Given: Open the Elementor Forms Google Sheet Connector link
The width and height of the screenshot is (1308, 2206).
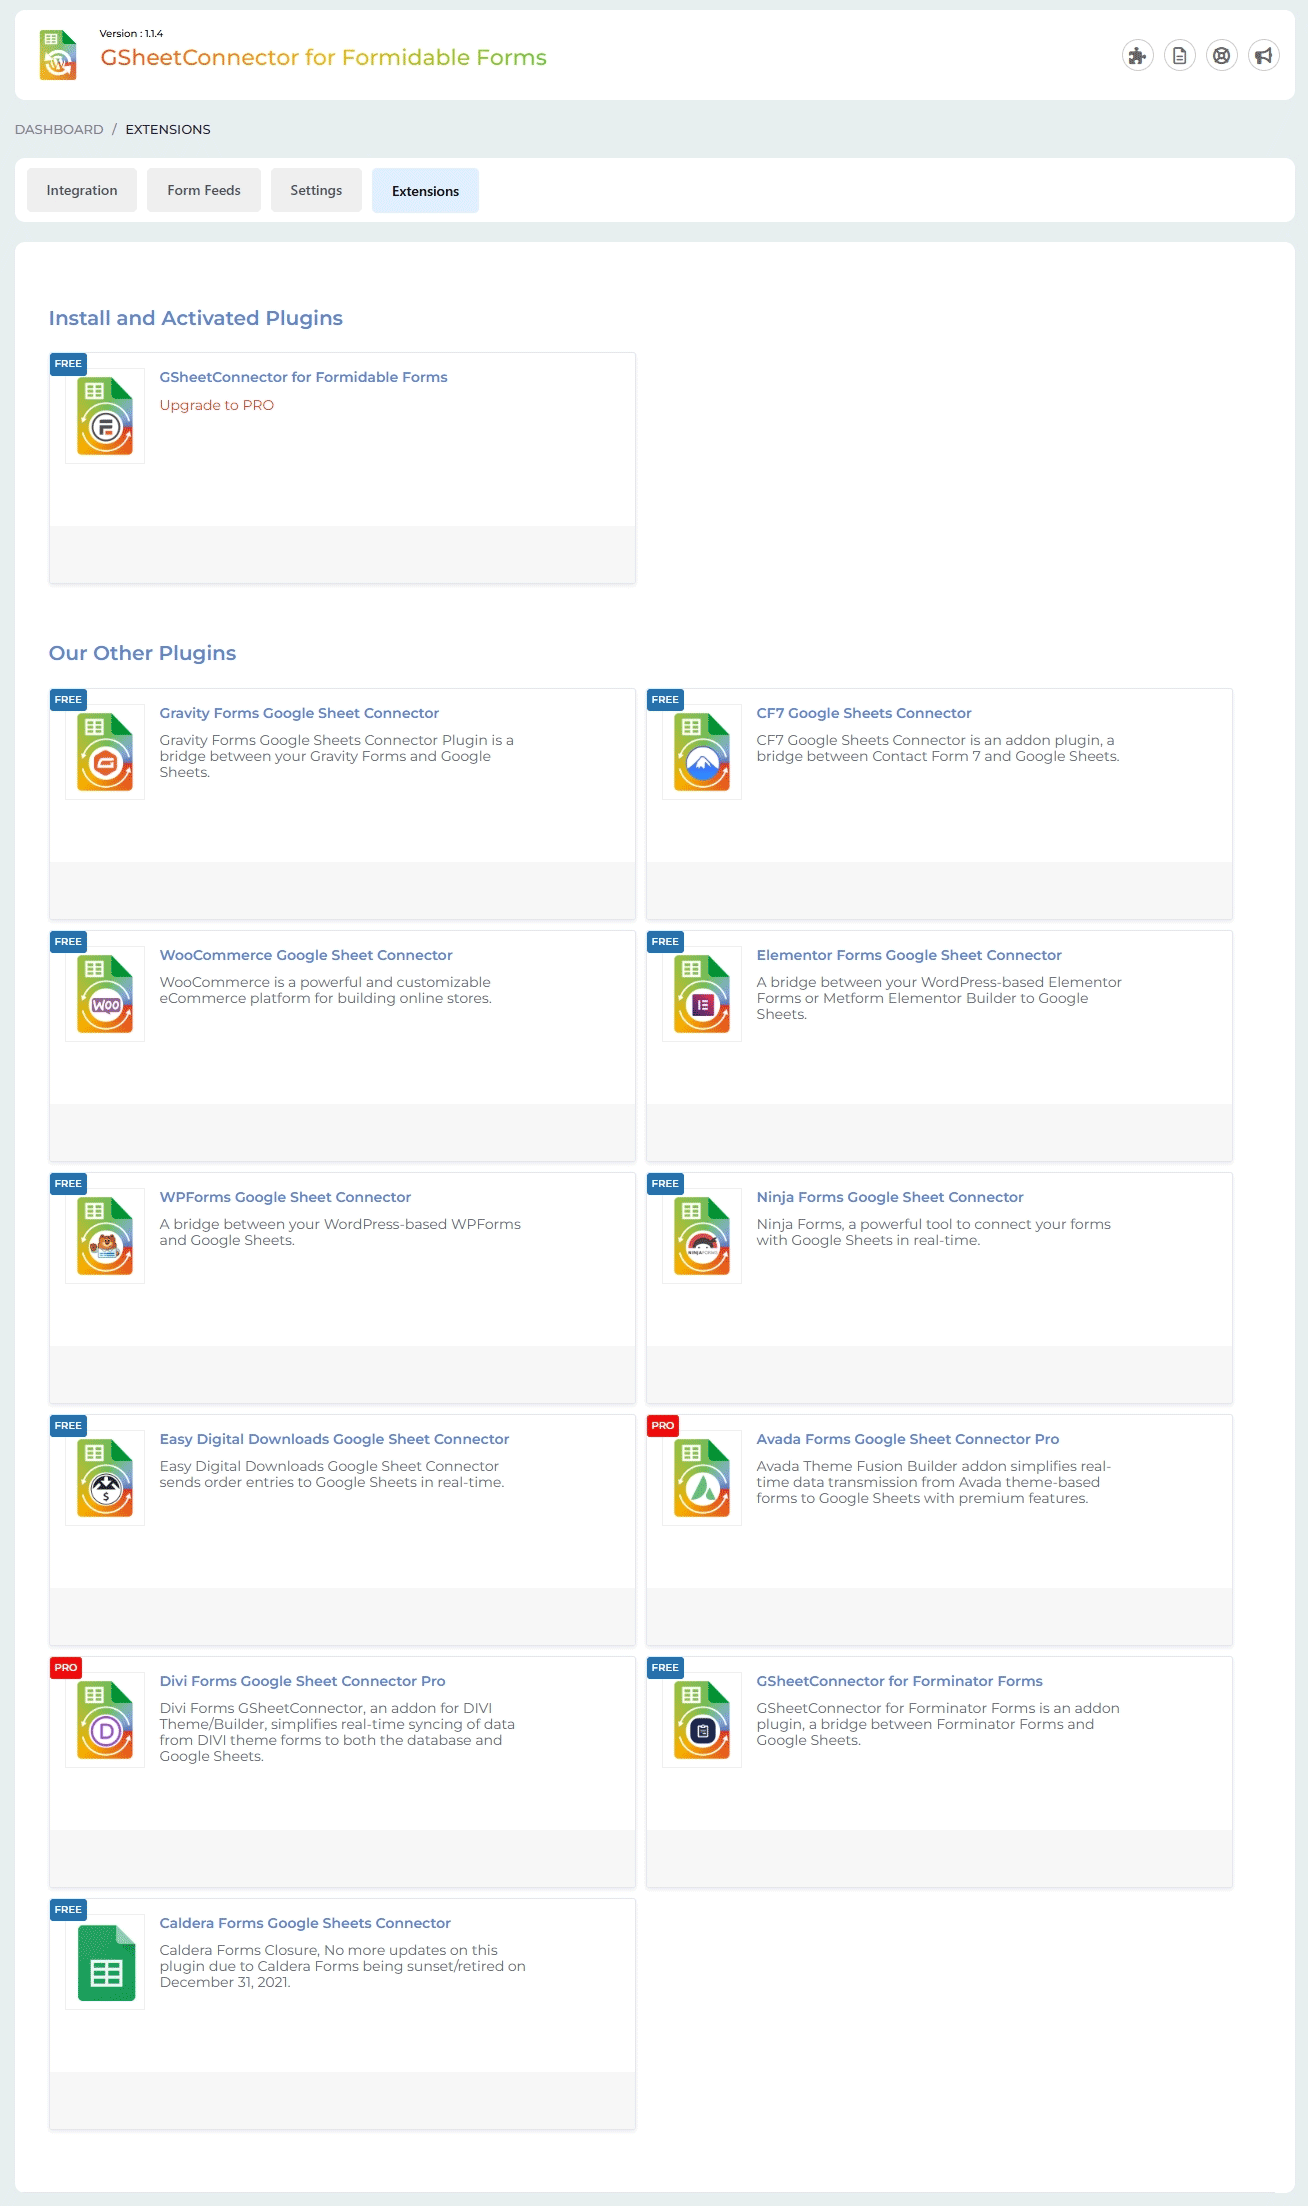Looking at the screenshot, I should click(909, 955).
